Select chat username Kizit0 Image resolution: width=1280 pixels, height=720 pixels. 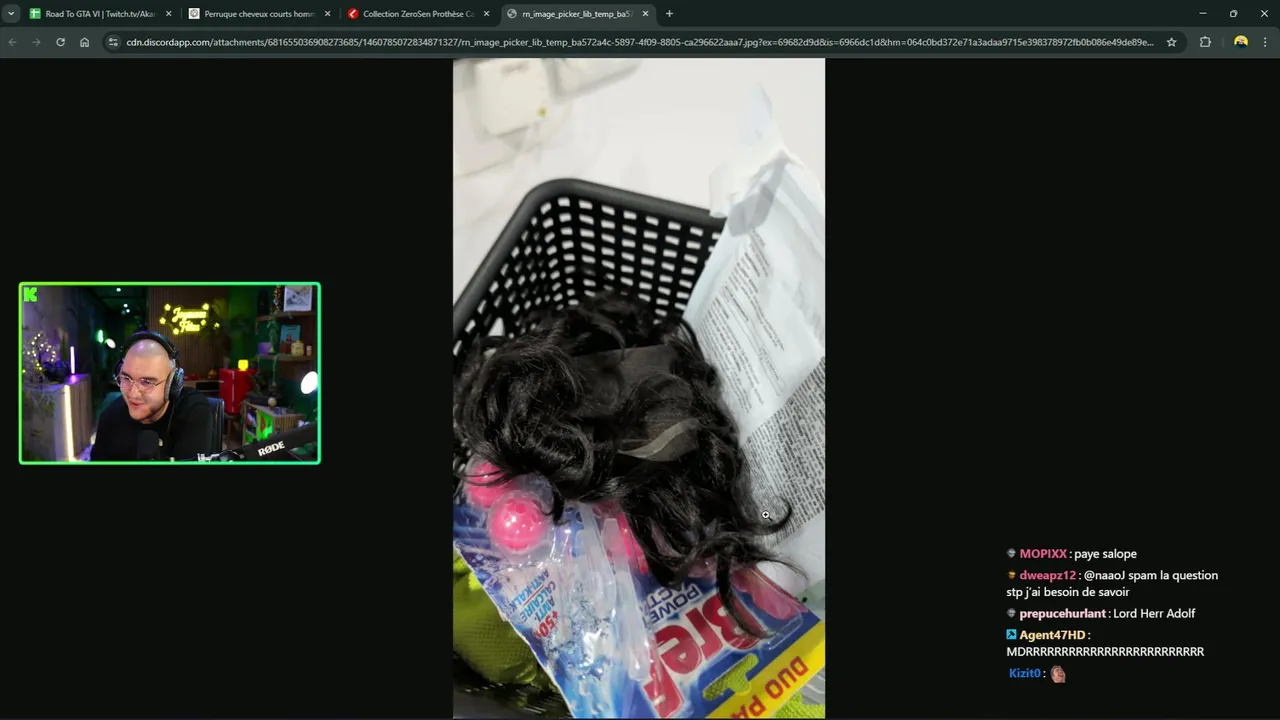(1025, 674)
